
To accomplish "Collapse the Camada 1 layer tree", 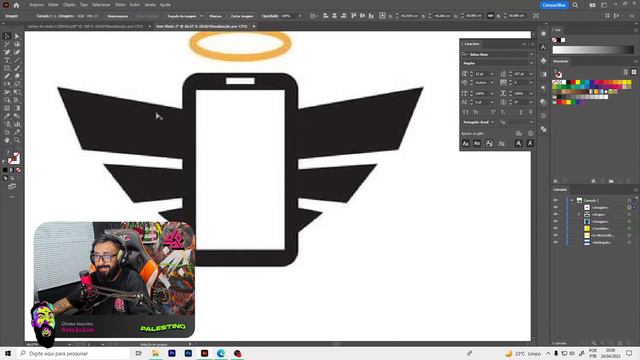I will pyautogui.click(x=572, y=200).
